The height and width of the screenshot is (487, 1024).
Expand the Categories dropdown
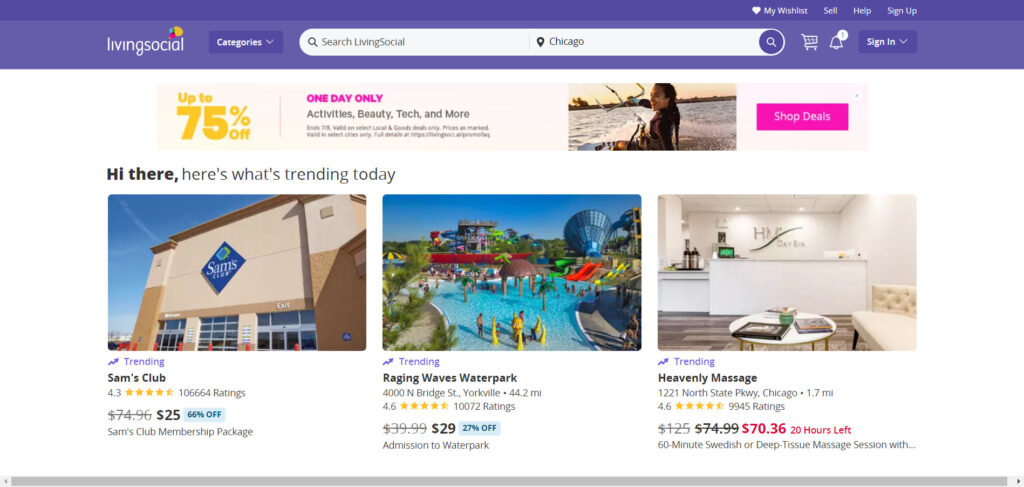tap(245, 42)
